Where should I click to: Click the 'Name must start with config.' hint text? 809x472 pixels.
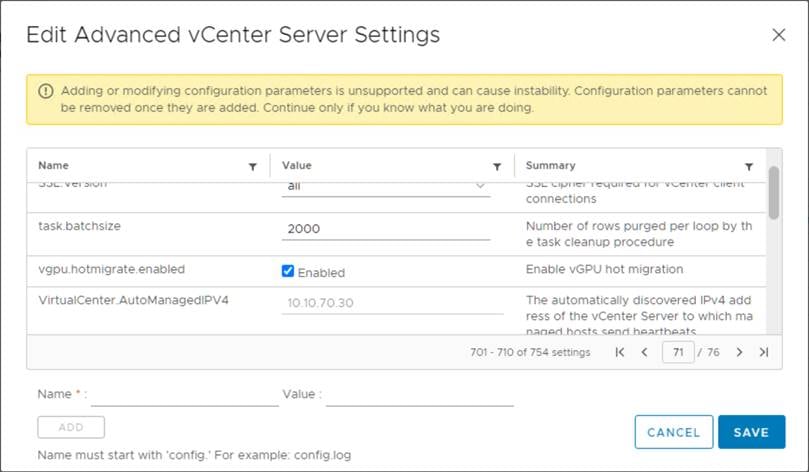tap(195, 455)
